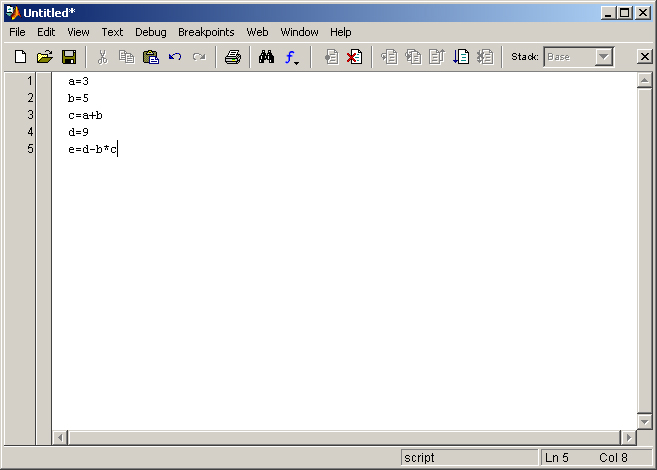Close the document with toolbar X button

coord(644,57)
